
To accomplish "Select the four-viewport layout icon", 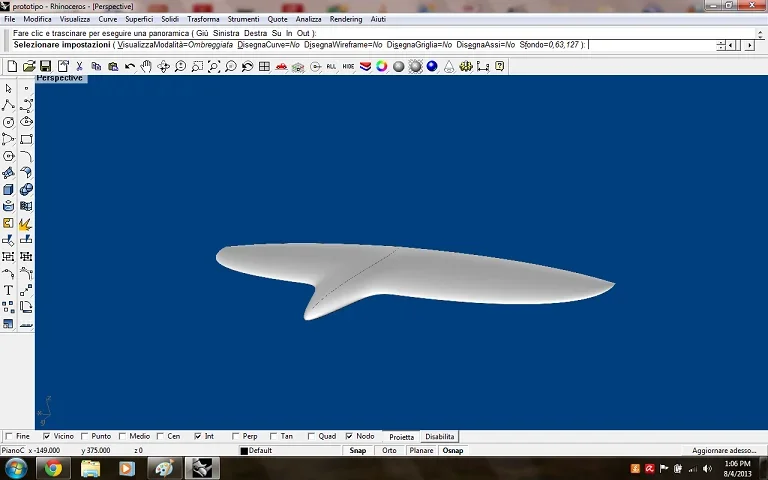I will [264, 66].
